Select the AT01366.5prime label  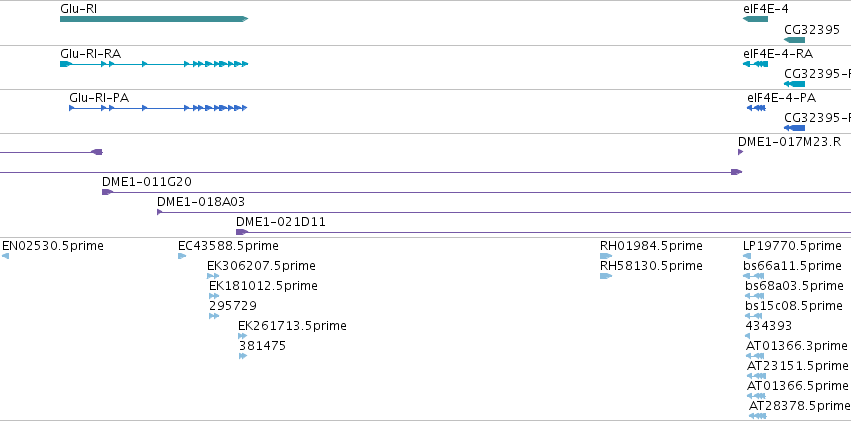[x=798, y=386]
